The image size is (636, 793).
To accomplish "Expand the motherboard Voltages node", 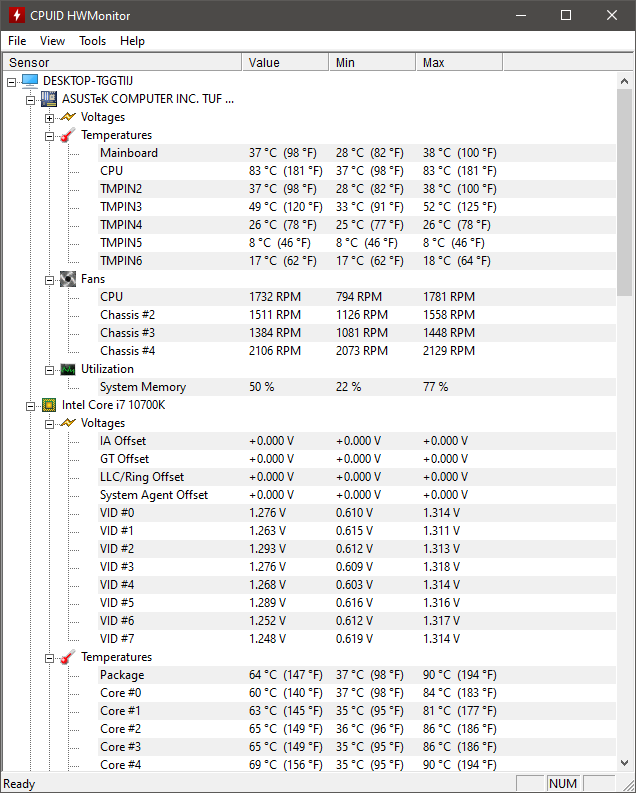I will [x=49, y=117].
